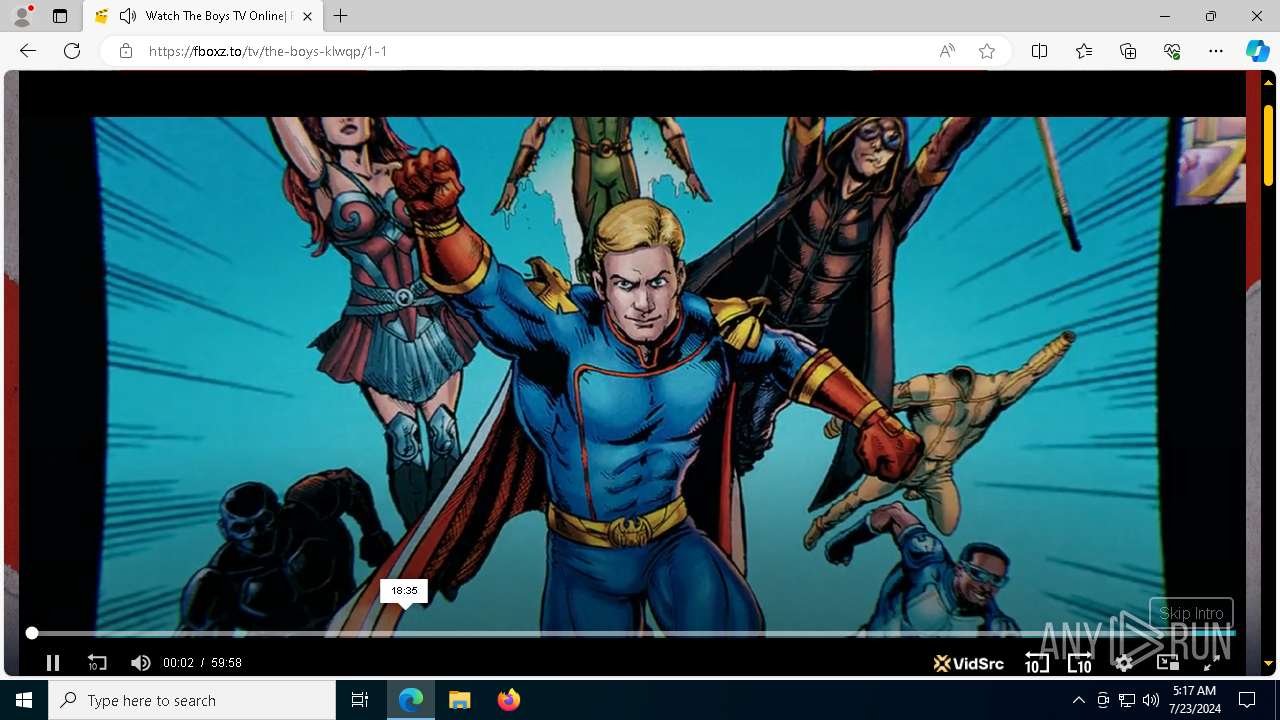Click the VidSrc logo in player
Viewport: 1280px width, 720px height.
[968, 662]
